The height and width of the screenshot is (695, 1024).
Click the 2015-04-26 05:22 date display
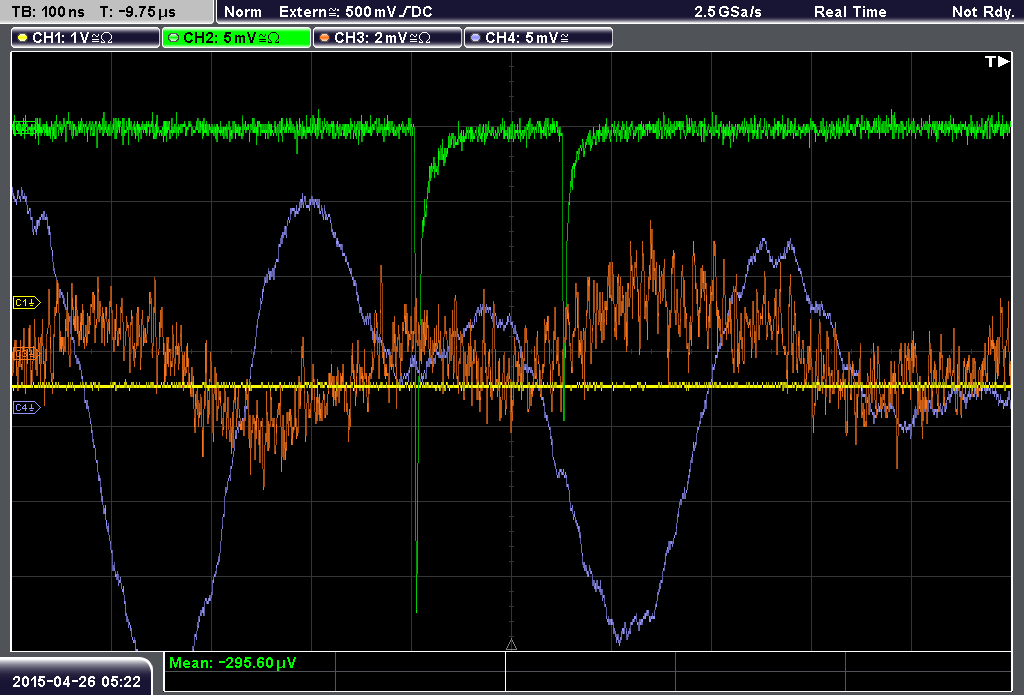[x=76, y=682]
